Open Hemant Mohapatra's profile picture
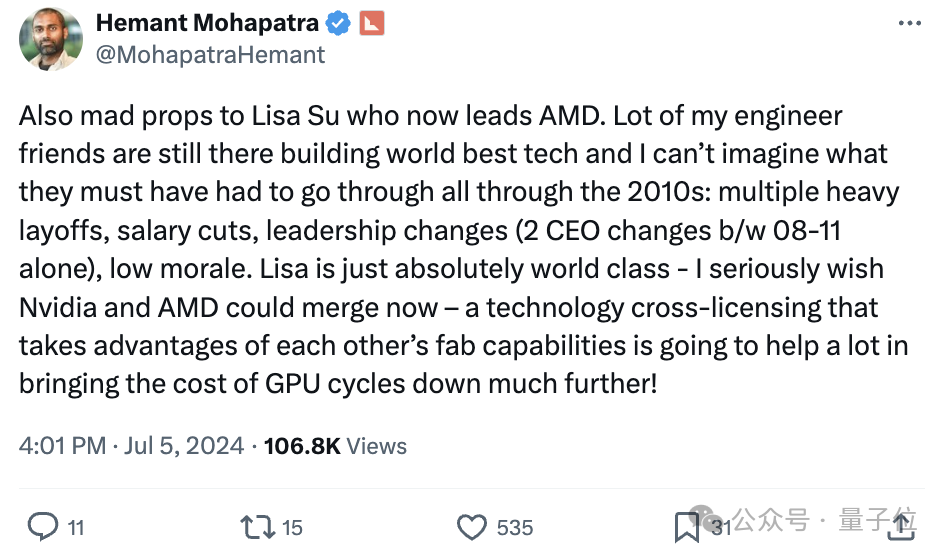This screenshot has height=558, width=948. 50,39
